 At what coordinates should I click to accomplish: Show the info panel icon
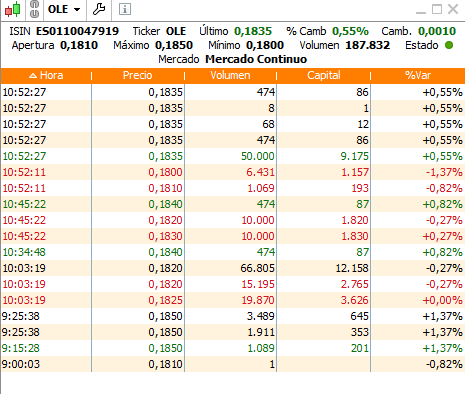pos(125,9)
